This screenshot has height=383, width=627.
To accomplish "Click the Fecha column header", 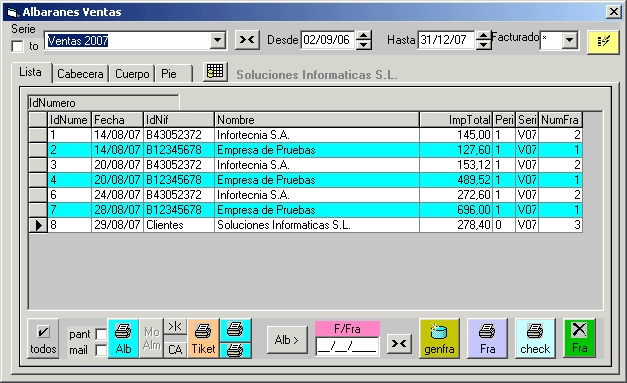I will [117, 120].
